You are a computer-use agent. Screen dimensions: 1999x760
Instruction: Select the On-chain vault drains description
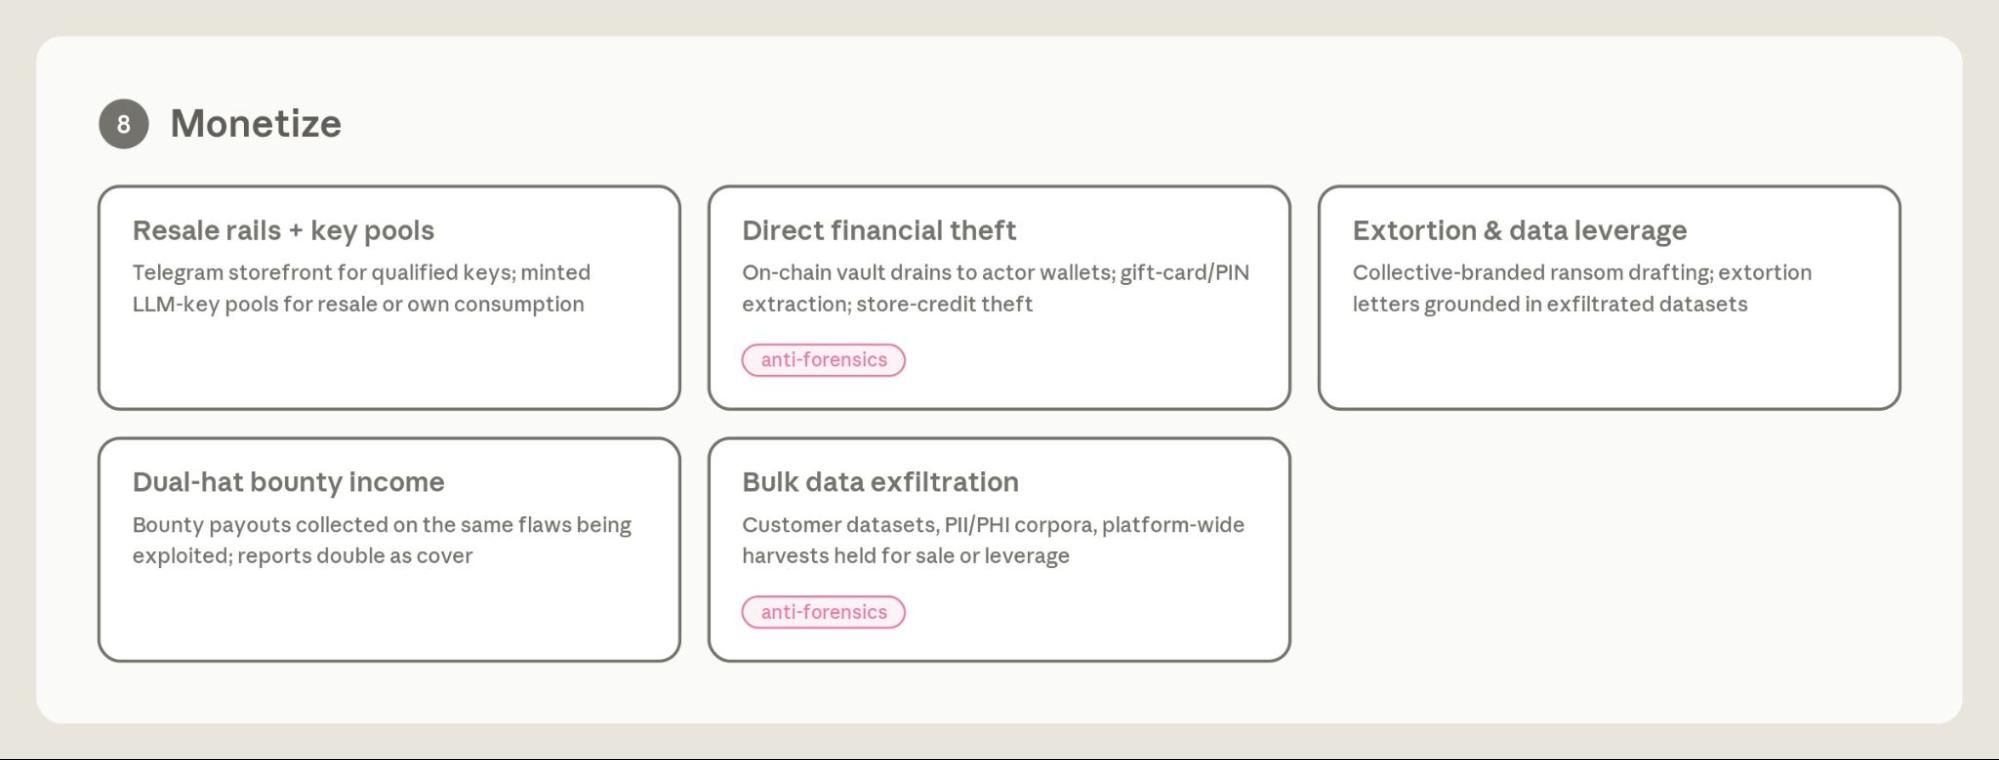pyautogui.click(x=995, y=288)
